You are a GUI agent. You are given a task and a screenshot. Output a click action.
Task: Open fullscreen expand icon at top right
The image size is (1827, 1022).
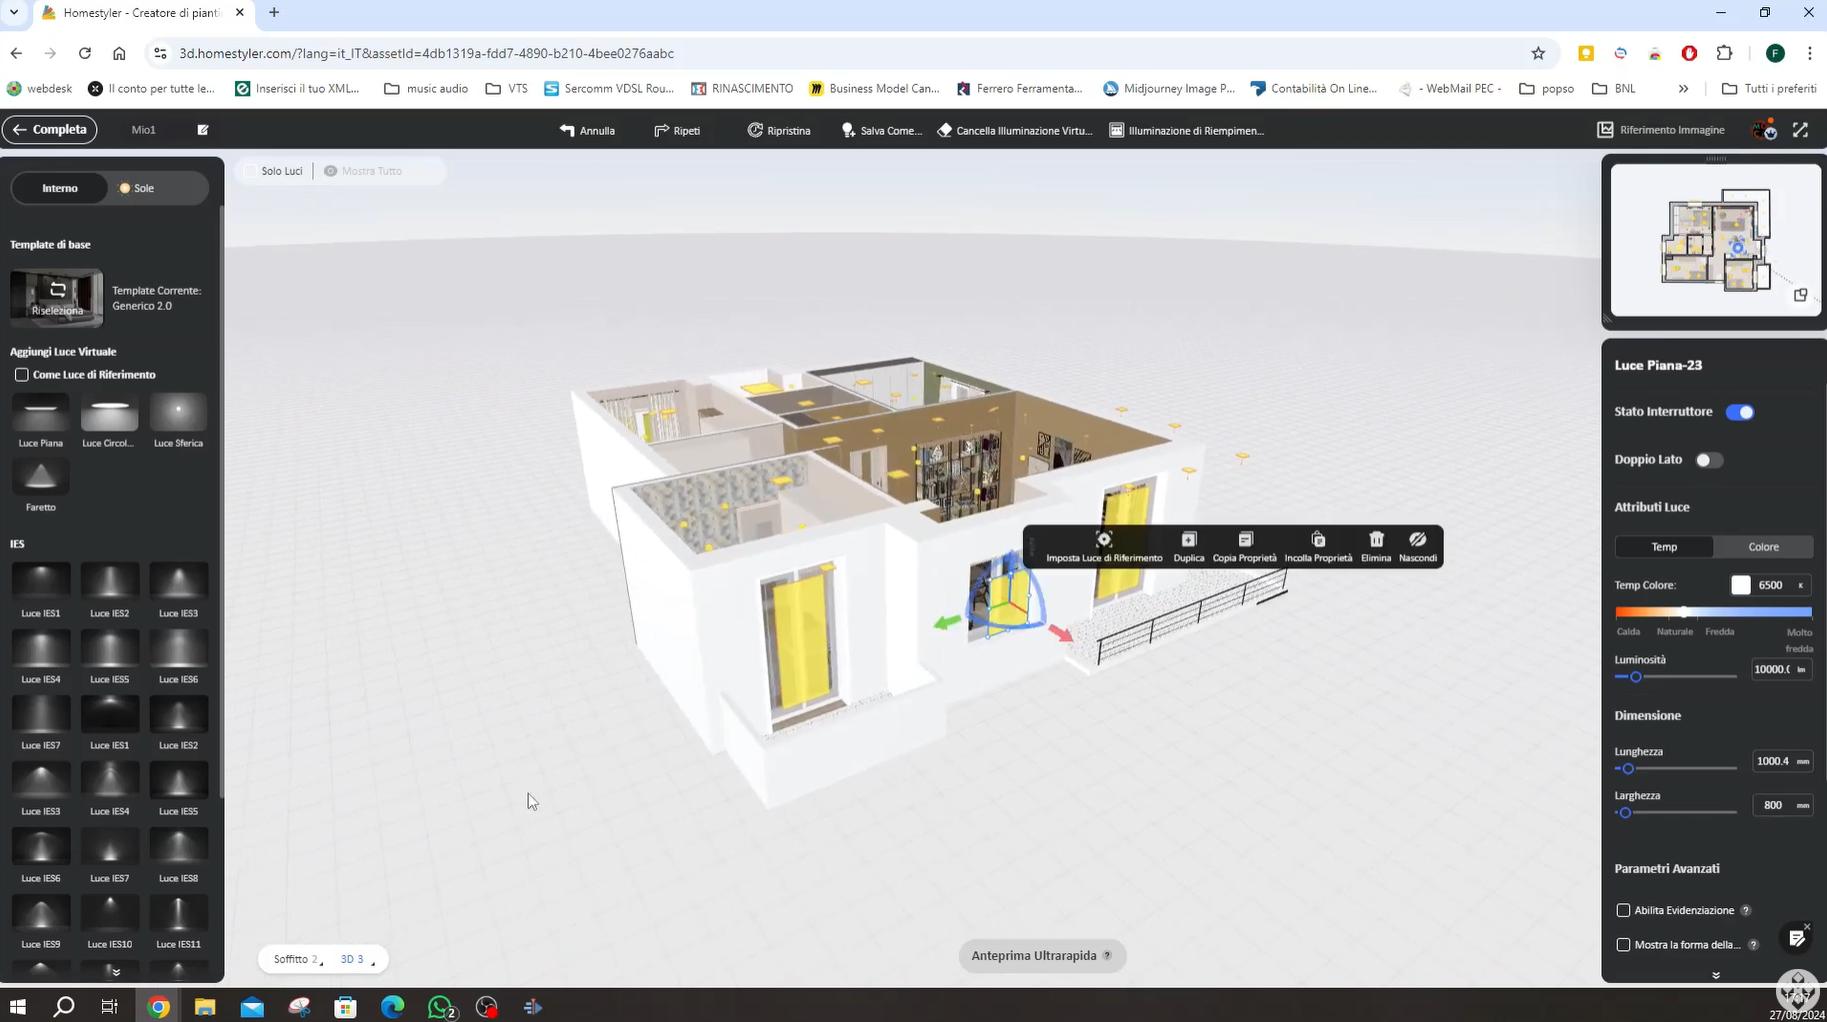pyautogui.click(x=1800, y=130)
